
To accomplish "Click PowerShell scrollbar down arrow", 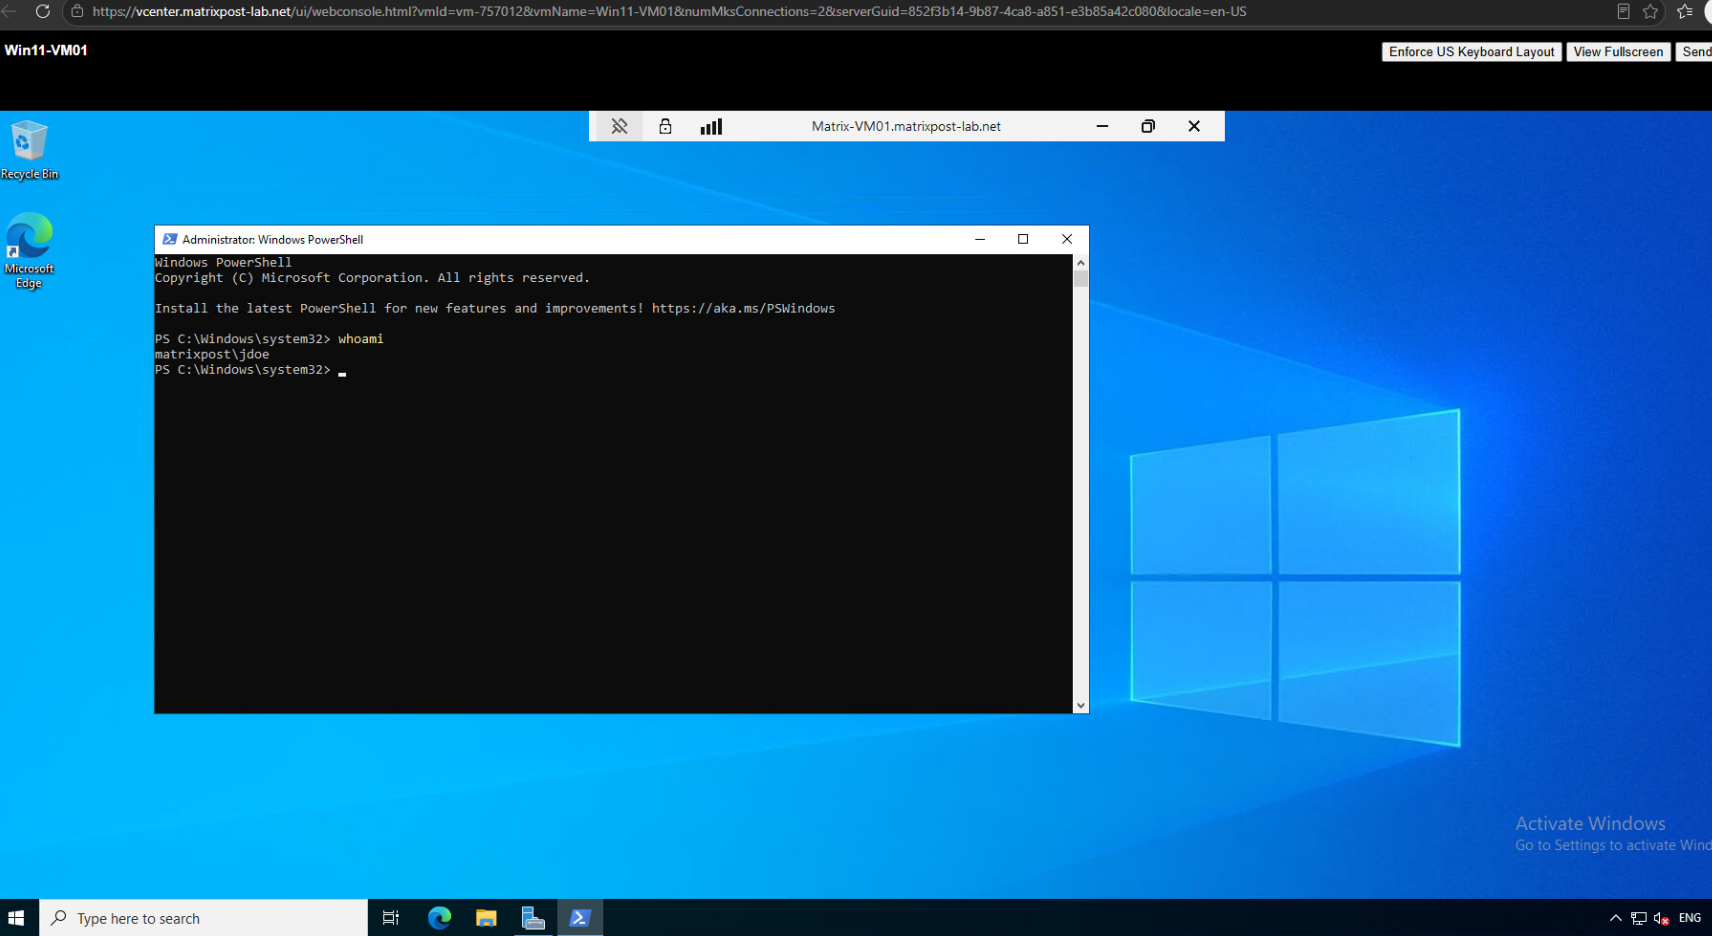I will [1080, 705].
